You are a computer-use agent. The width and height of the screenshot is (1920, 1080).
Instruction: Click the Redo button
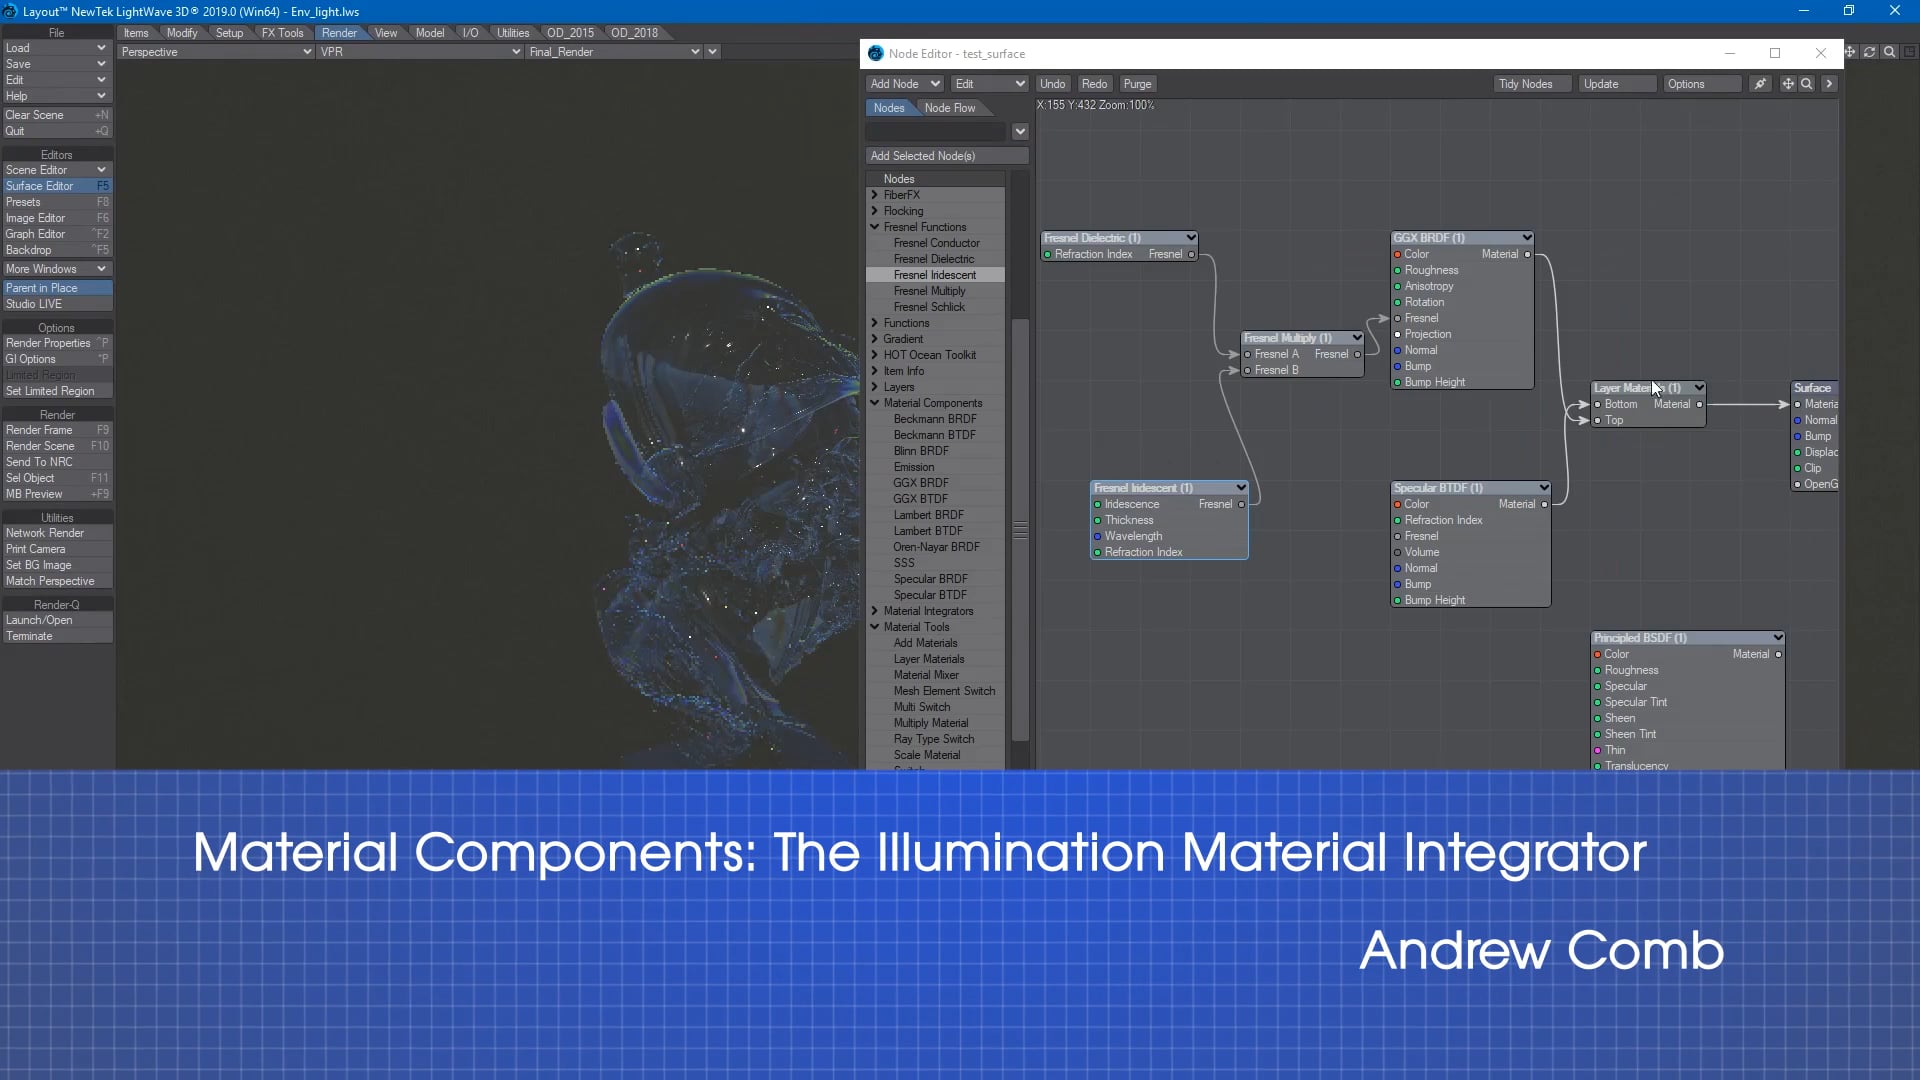[x=1094, y=84]
